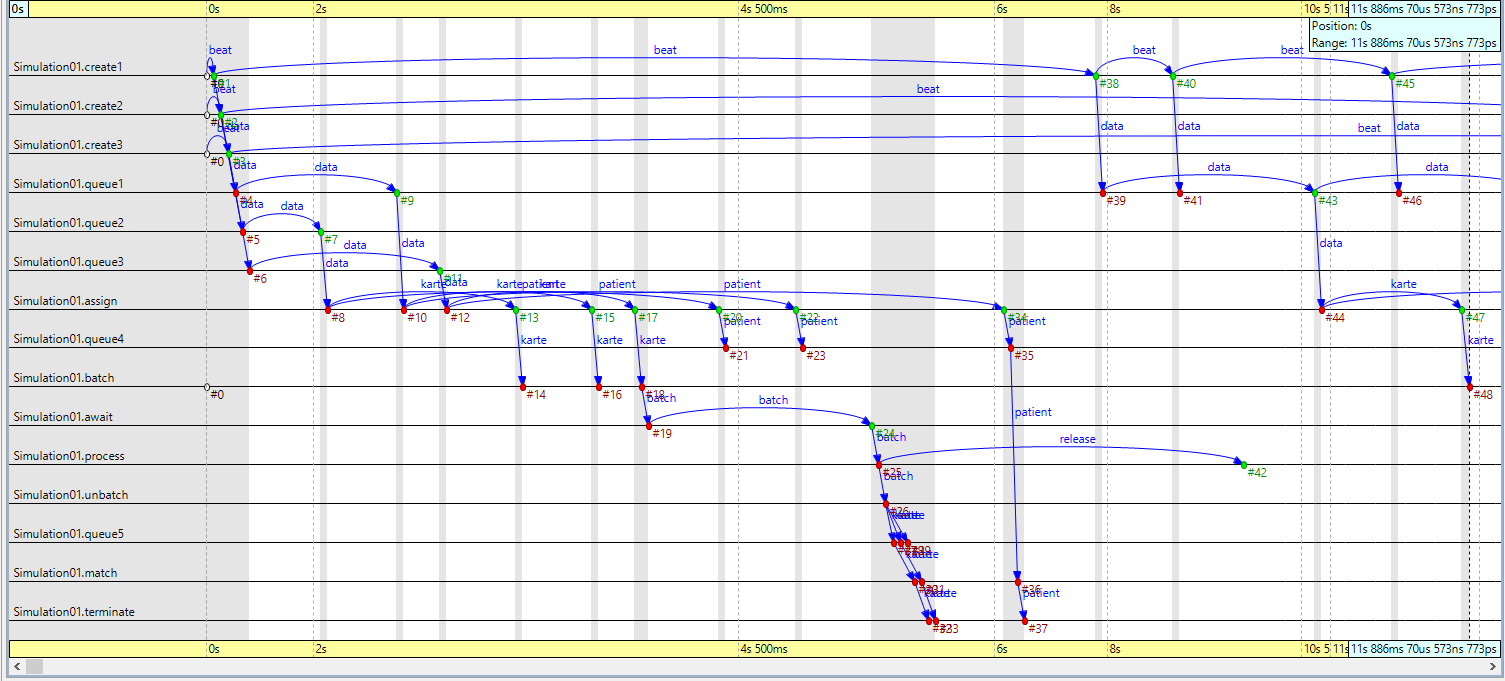Select event #45 on the create1 axis
This screenshot has height=681, width=1505.
[x=1392, y=76]
